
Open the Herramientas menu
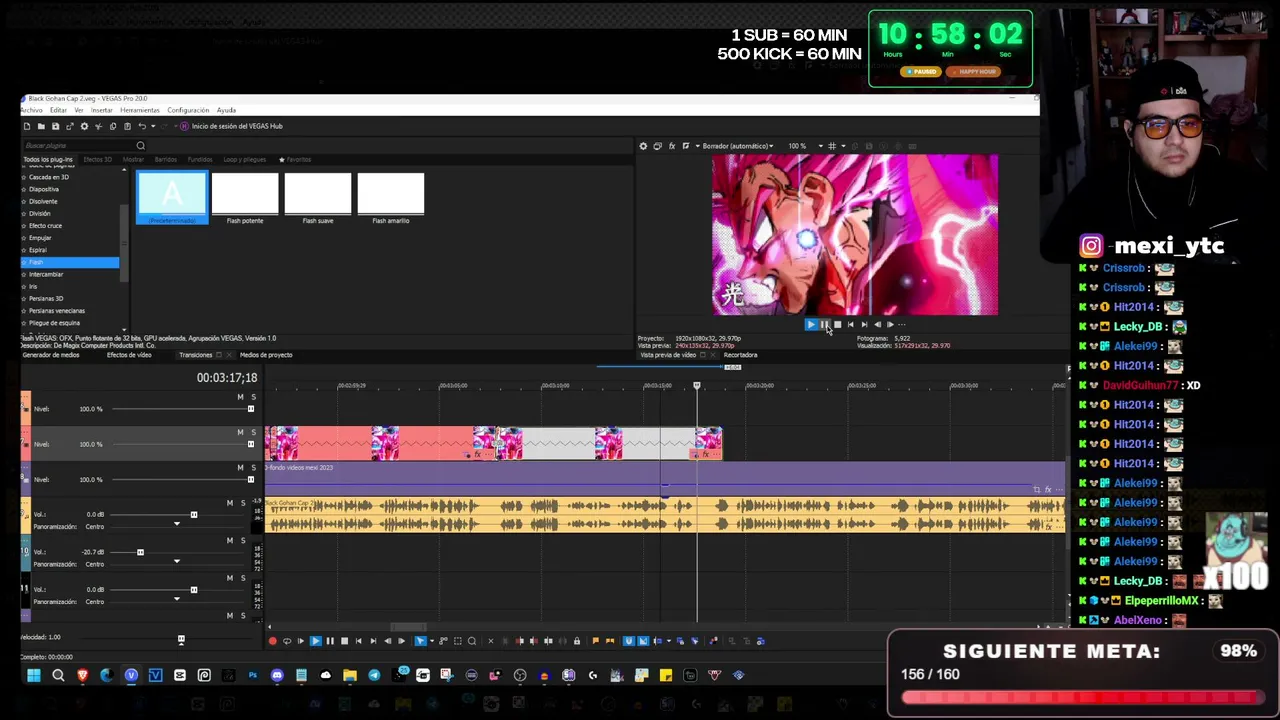[x=140, y=110]
